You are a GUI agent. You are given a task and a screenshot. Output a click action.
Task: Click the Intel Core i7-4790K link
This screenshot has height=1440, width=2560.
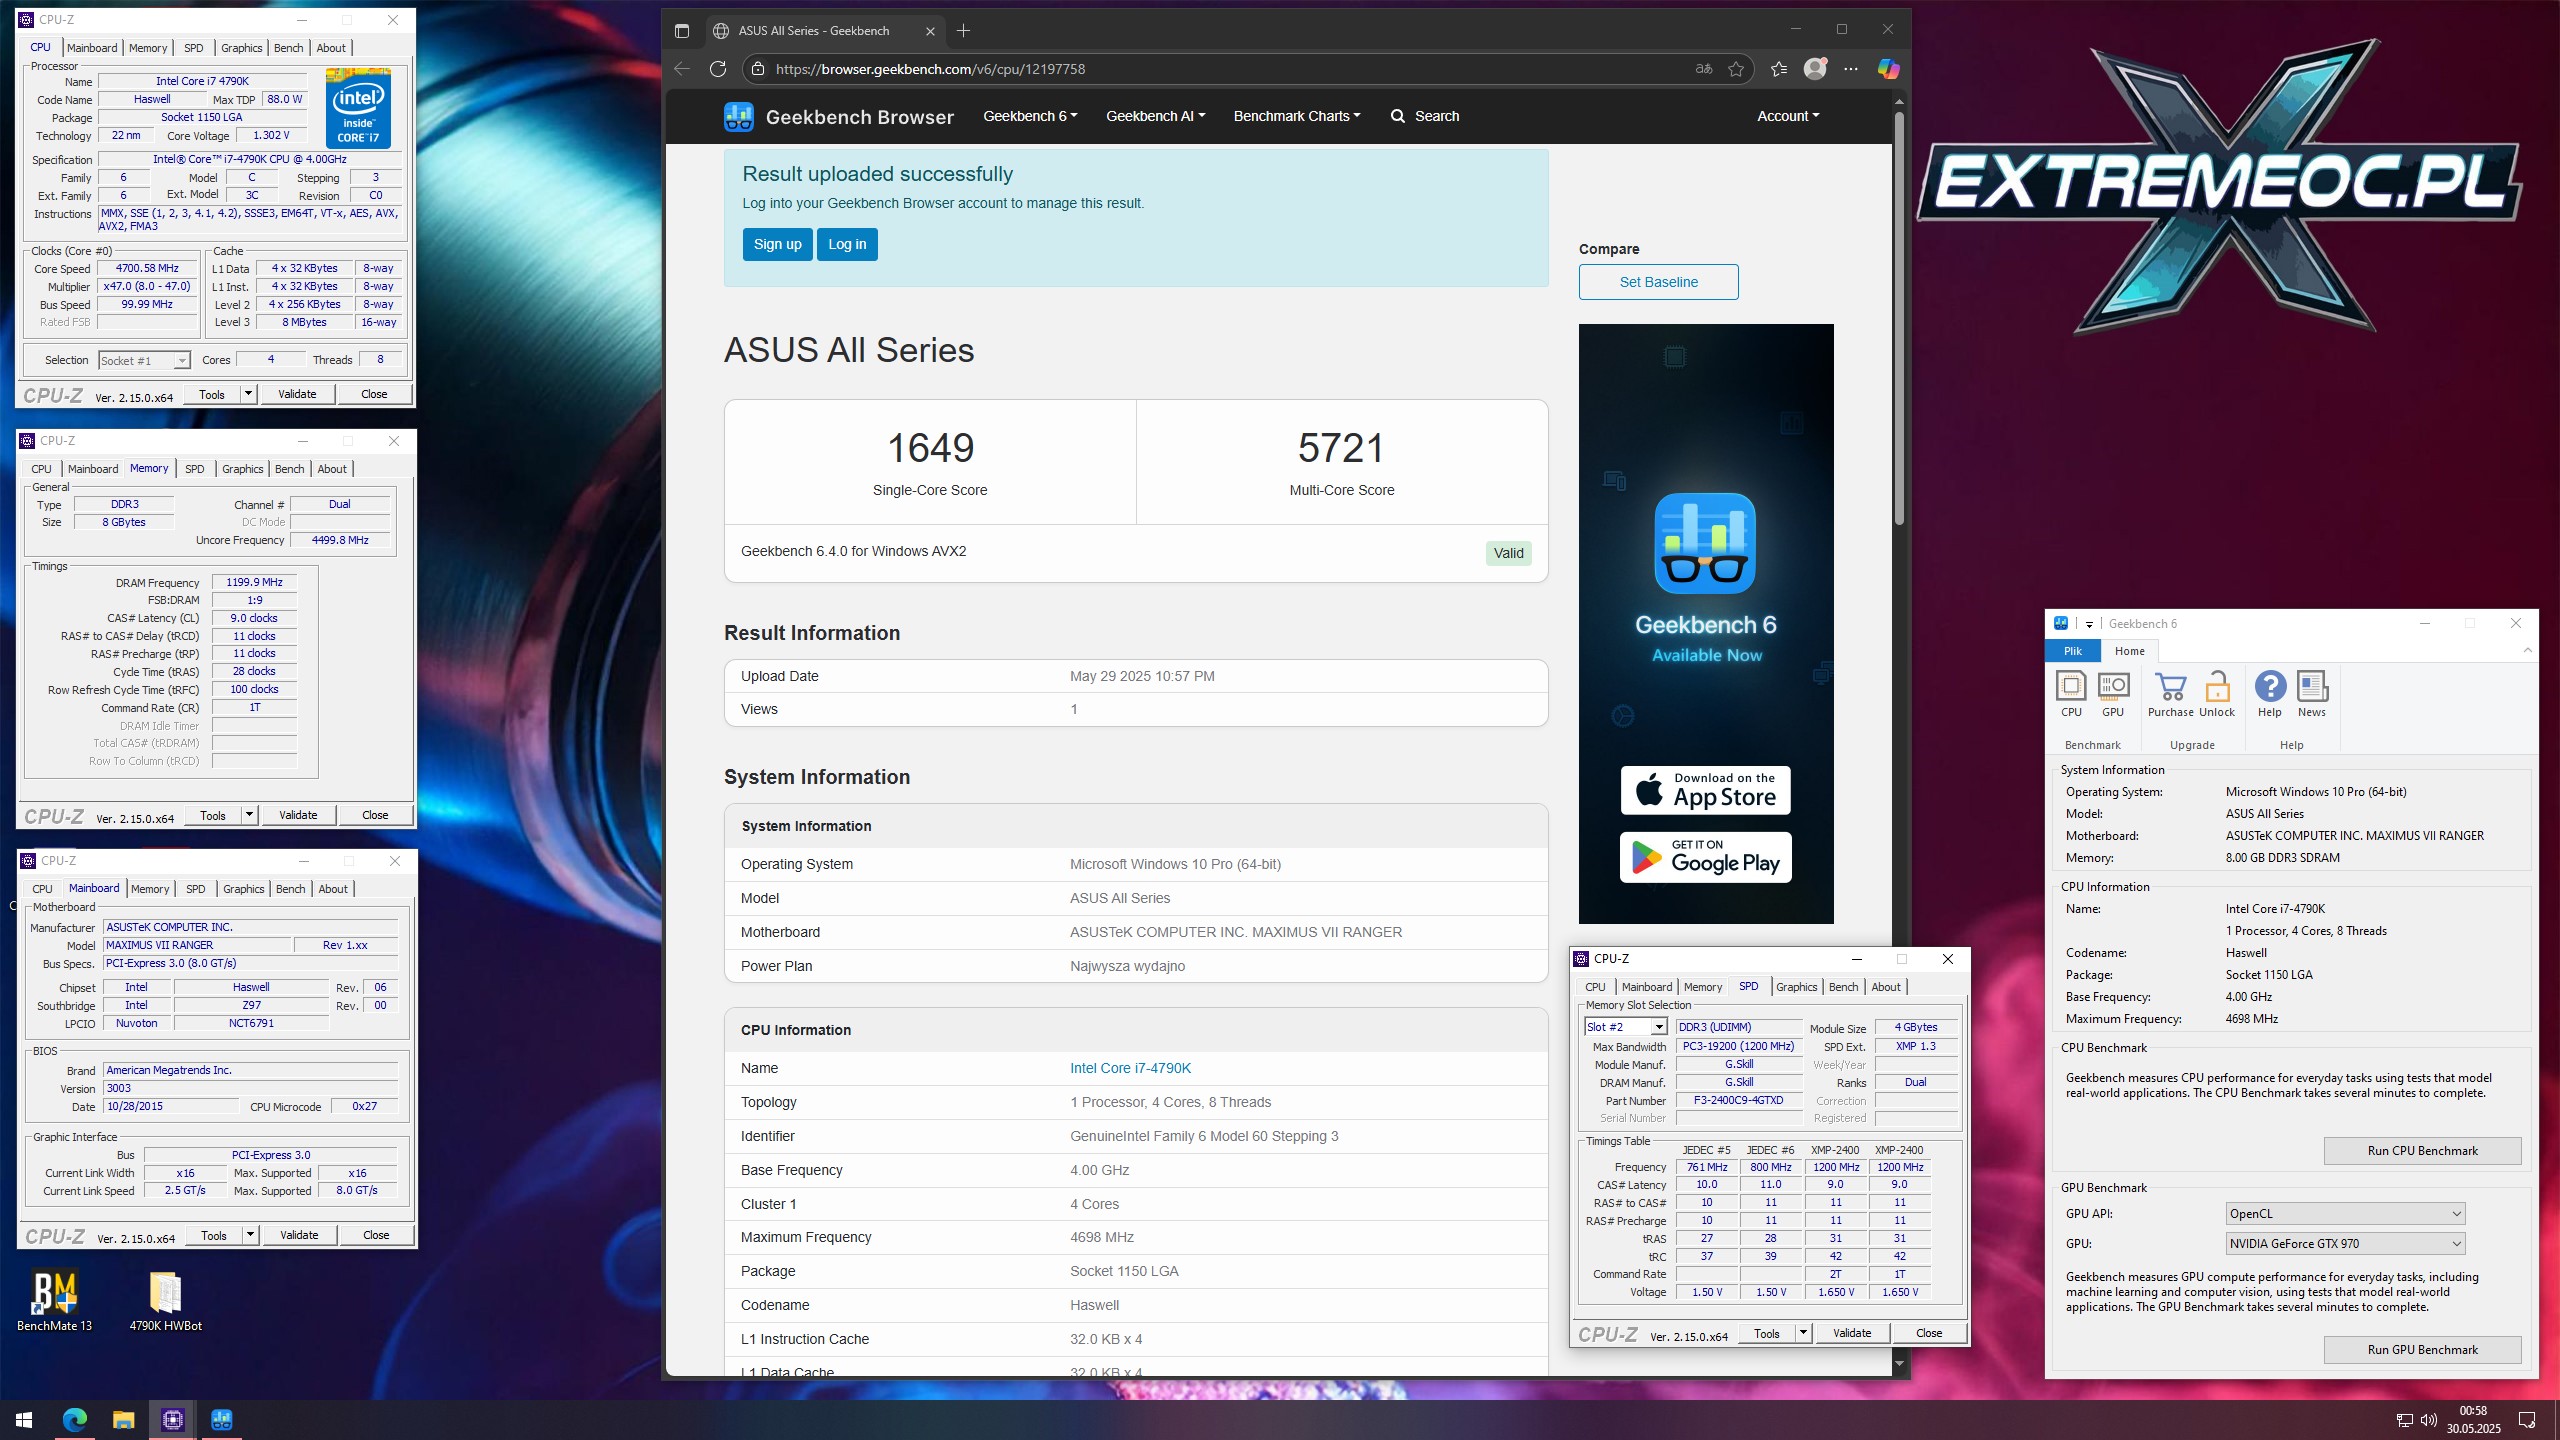click(1130, 1068)
